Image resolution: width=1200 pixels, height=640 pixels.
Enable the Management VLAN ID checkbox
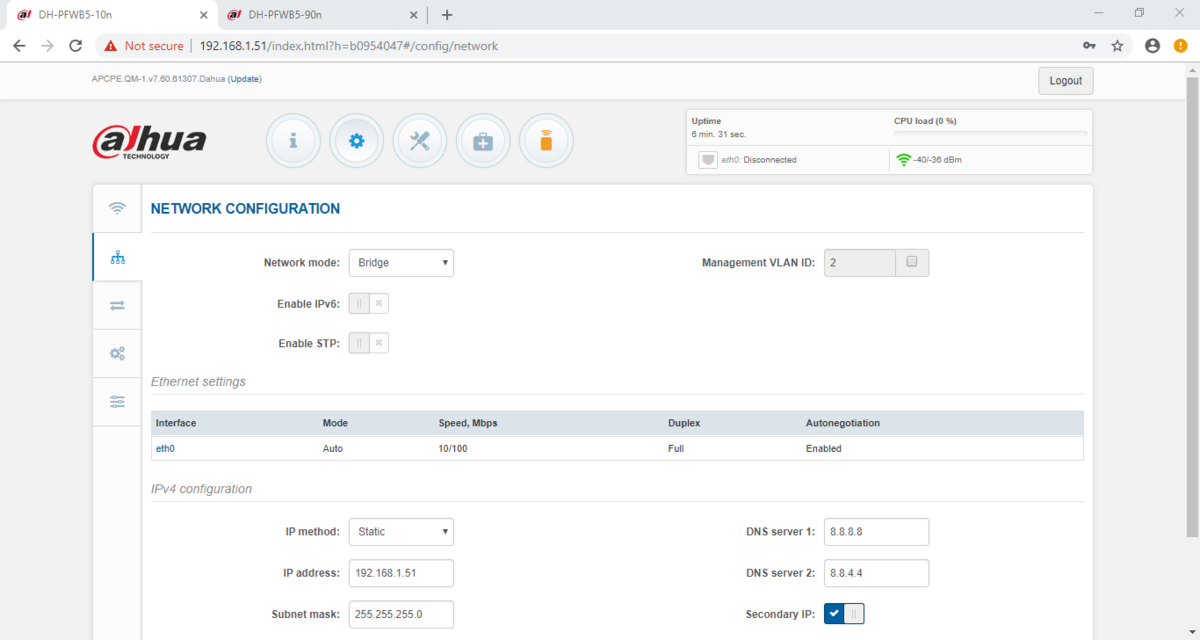point(911,262)
